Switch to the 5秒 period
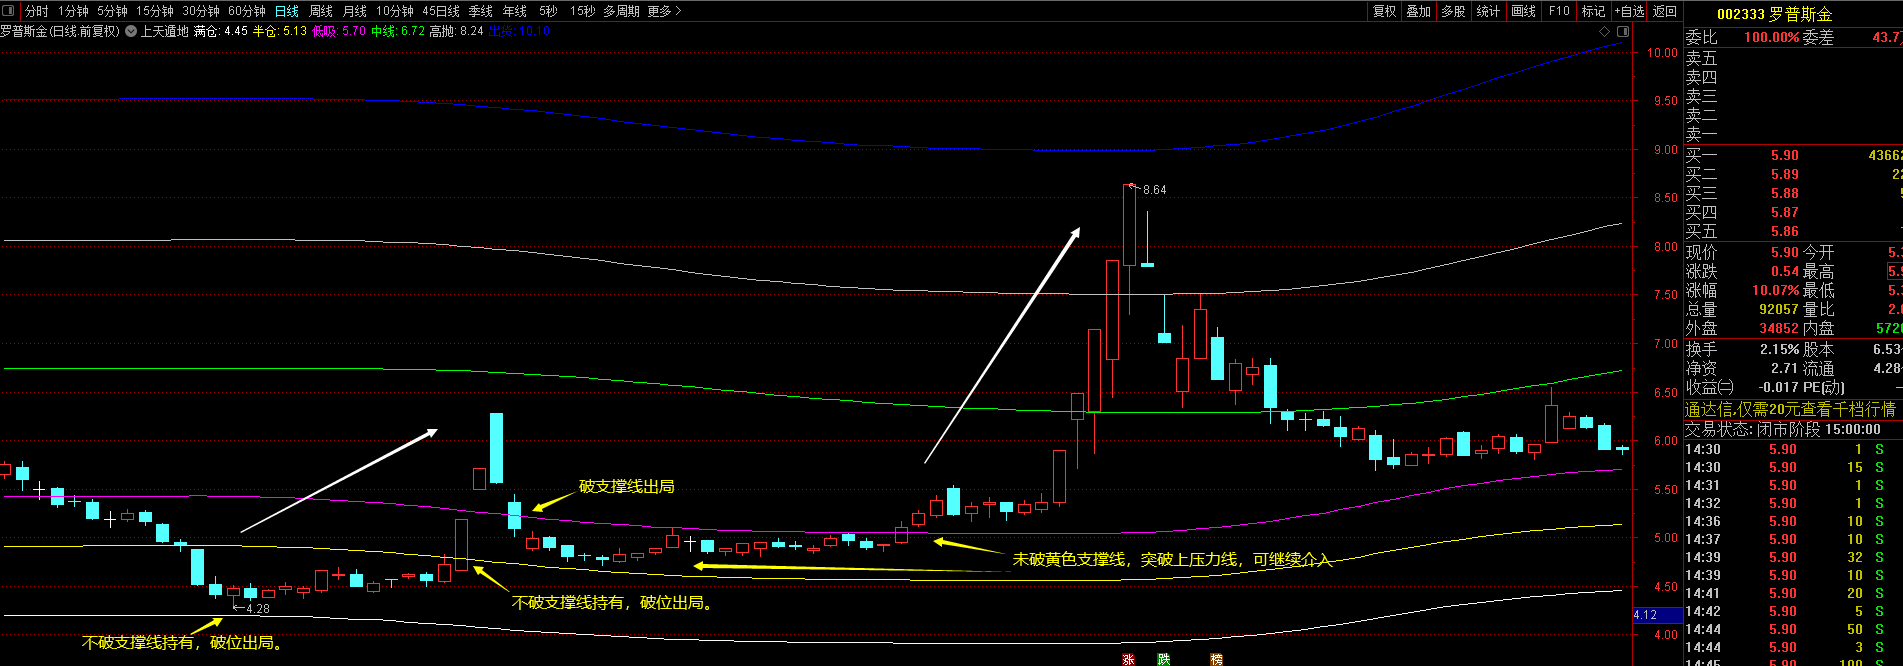Viewport: 1903px width, 666px height. (x=548, y=11)
